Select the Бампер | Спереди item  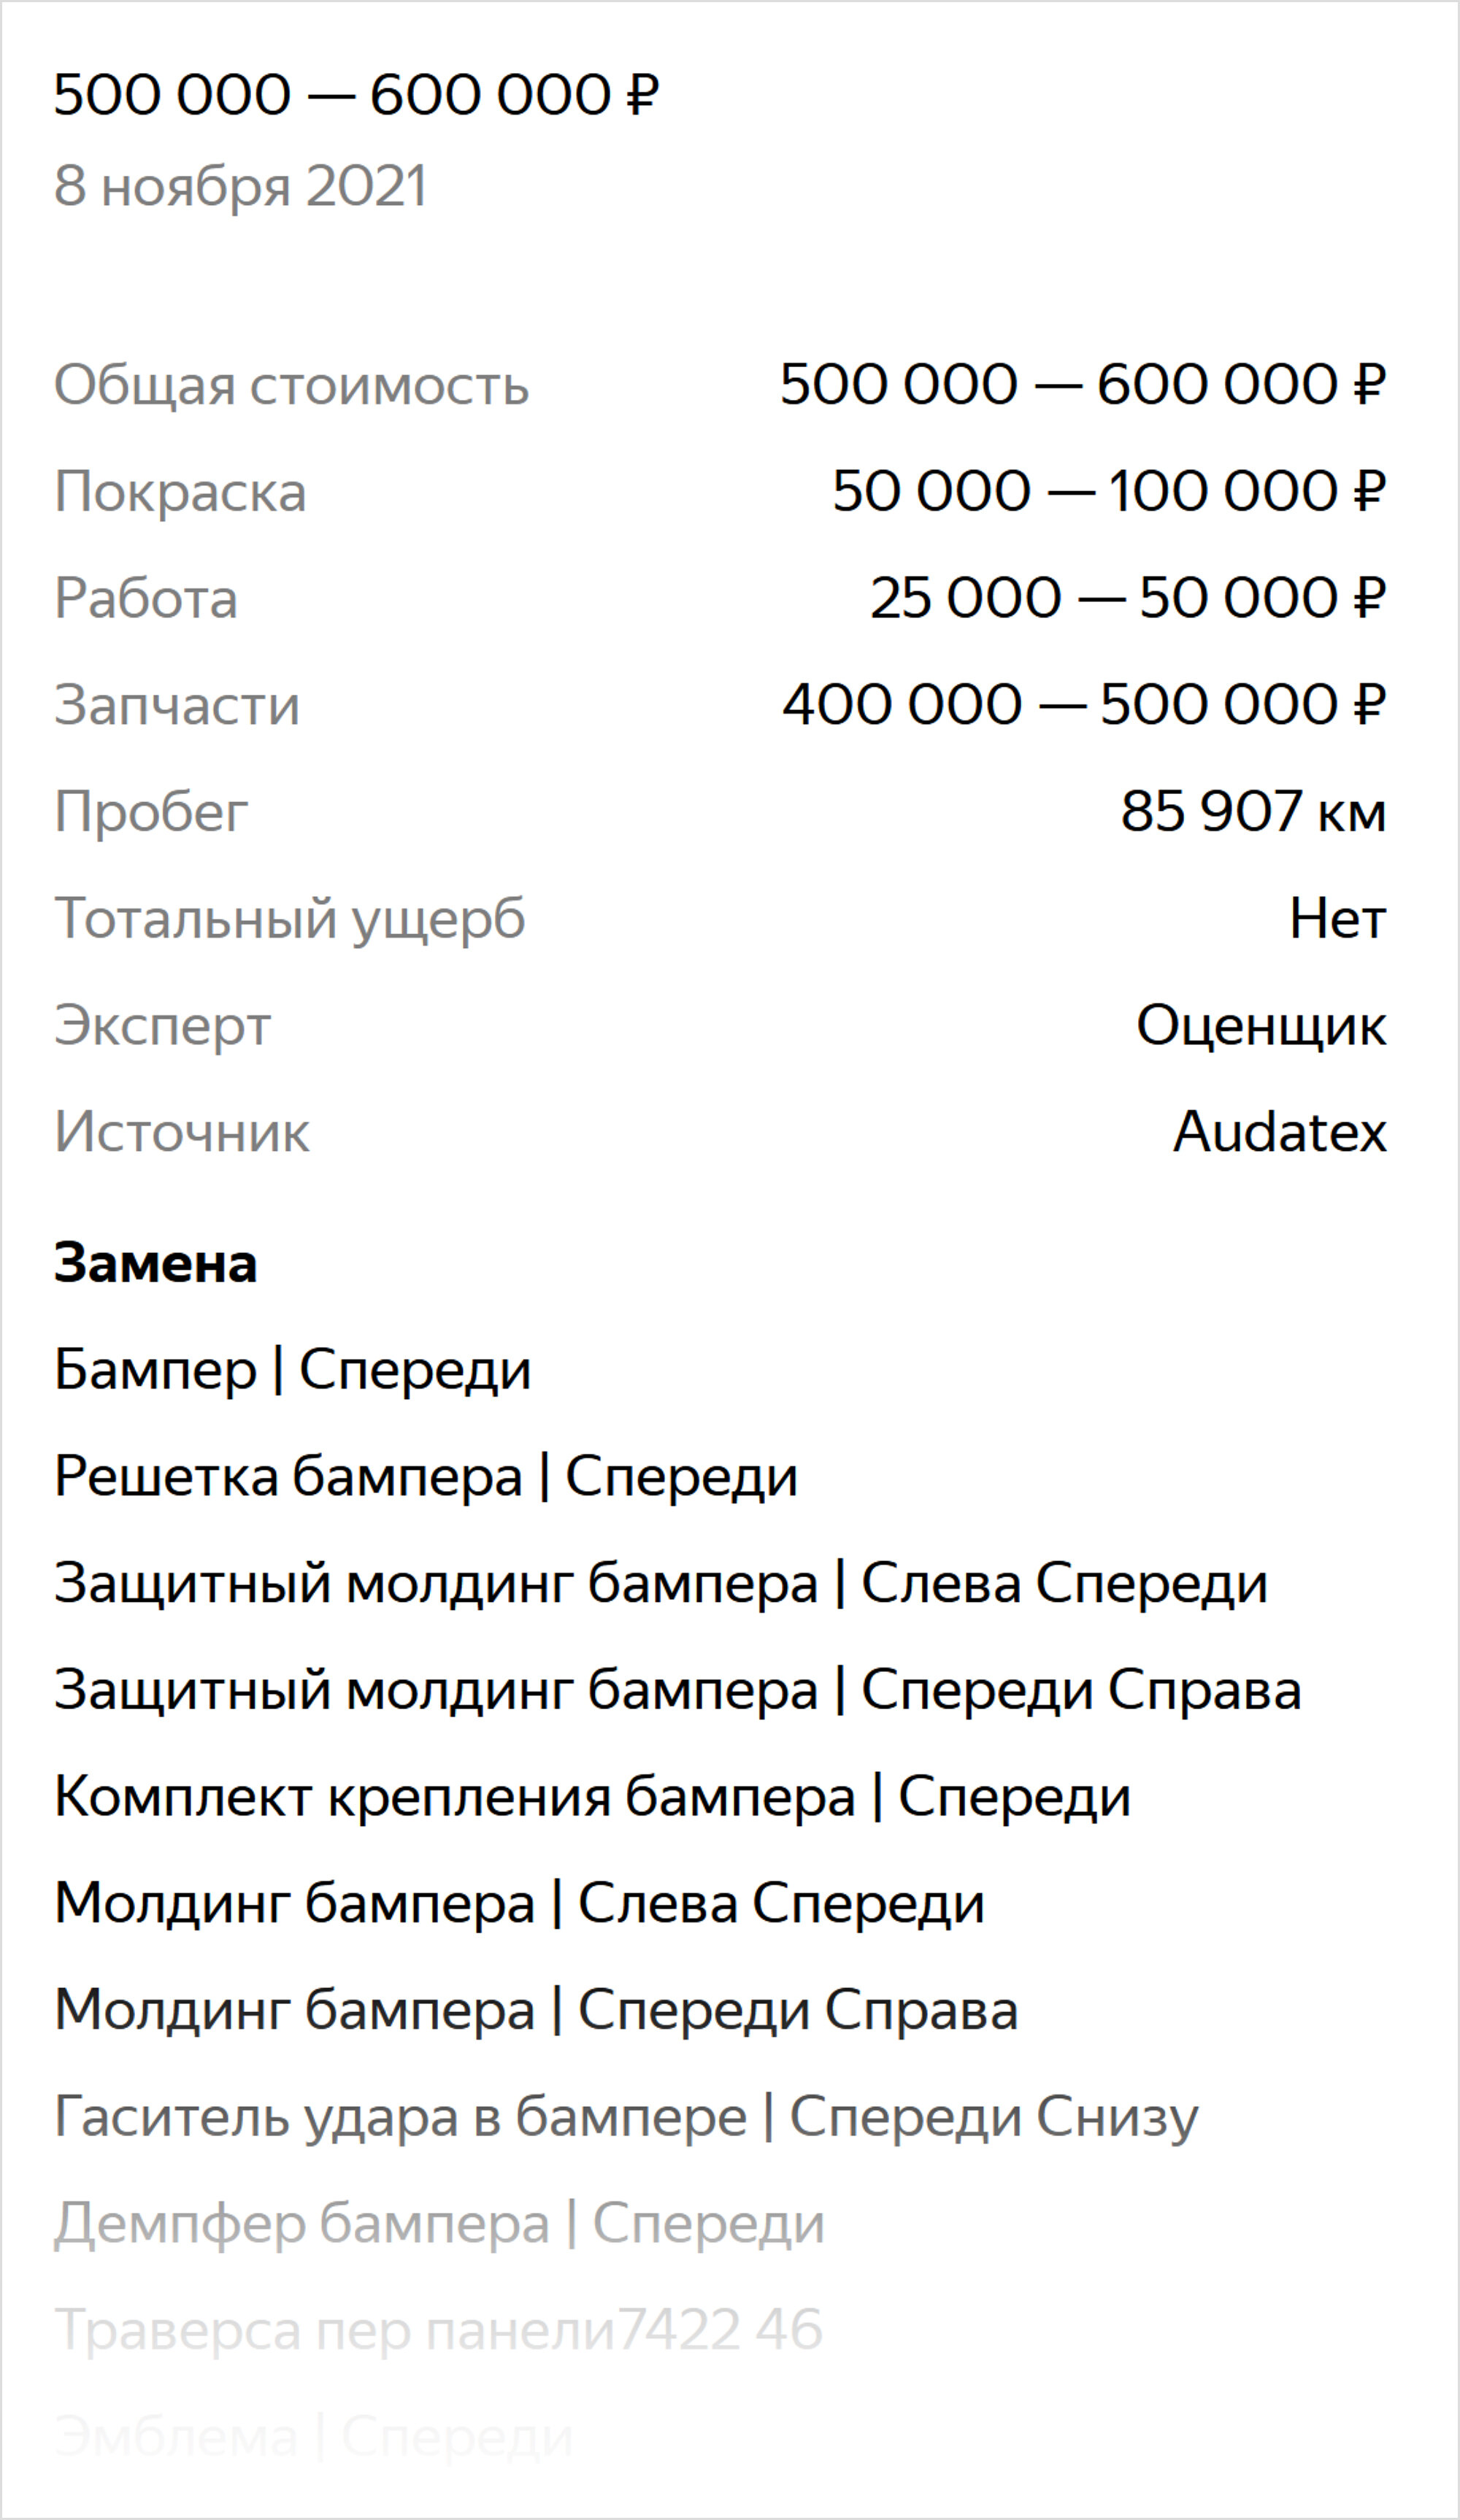(293, 1371)
